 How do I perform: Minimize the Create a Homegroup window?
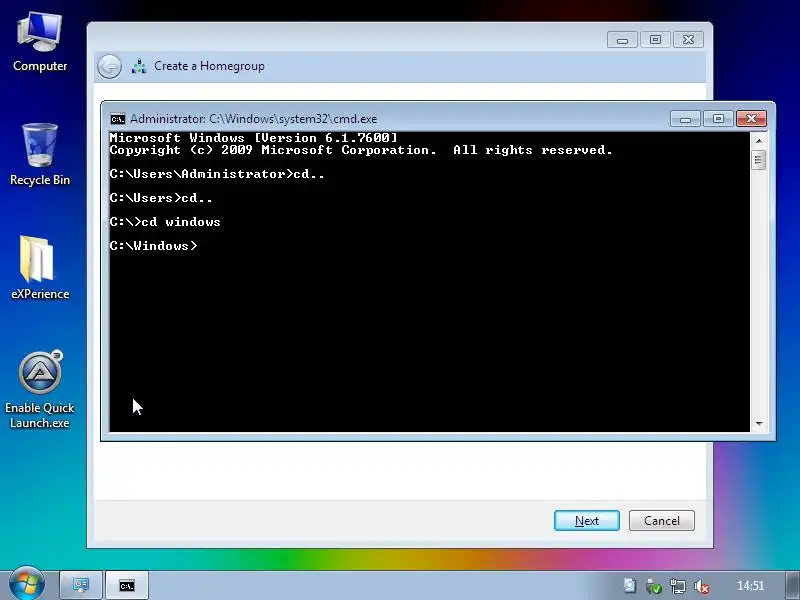(x=622, y=40)
